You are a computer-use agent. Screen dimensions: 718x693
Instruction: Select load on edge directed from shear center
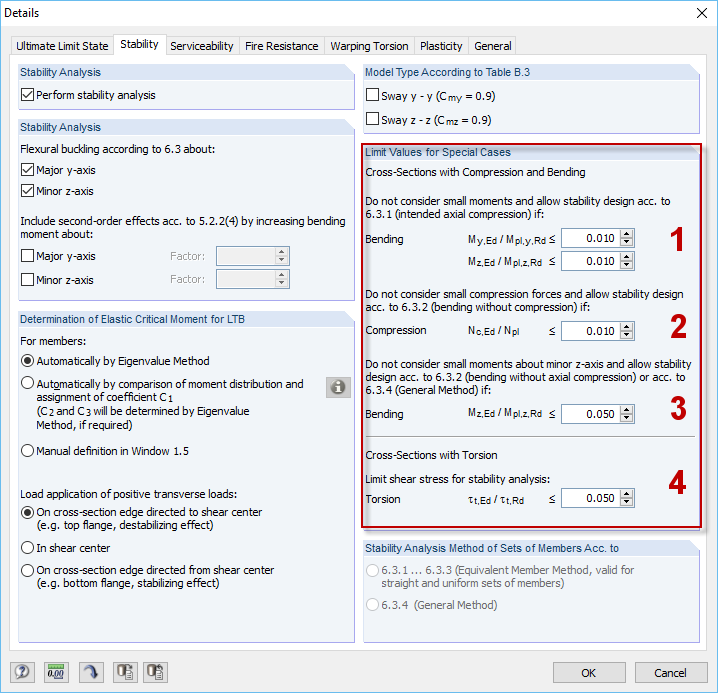[x=27, y=570]
